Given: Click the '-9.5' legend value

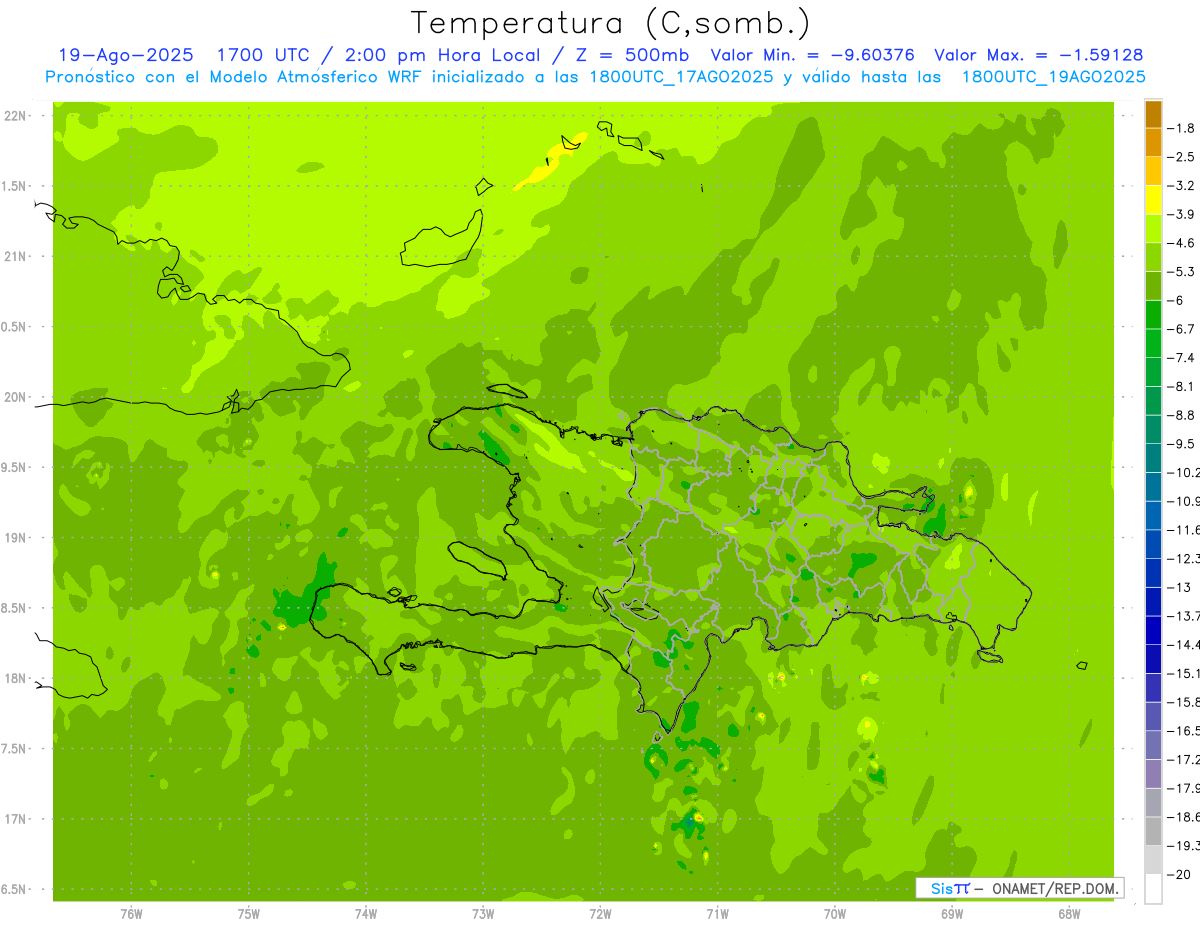Looking at the screenshot, I should tap(1181, 443).
